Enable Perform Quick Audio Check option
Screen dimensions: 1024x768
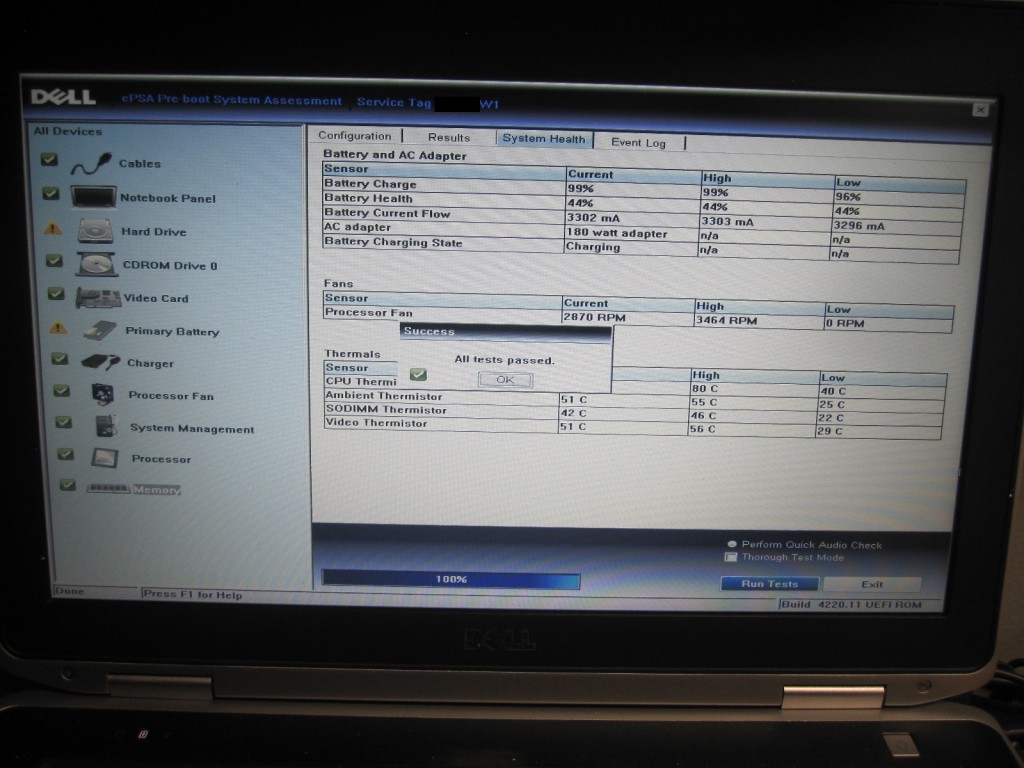point(732,545)
